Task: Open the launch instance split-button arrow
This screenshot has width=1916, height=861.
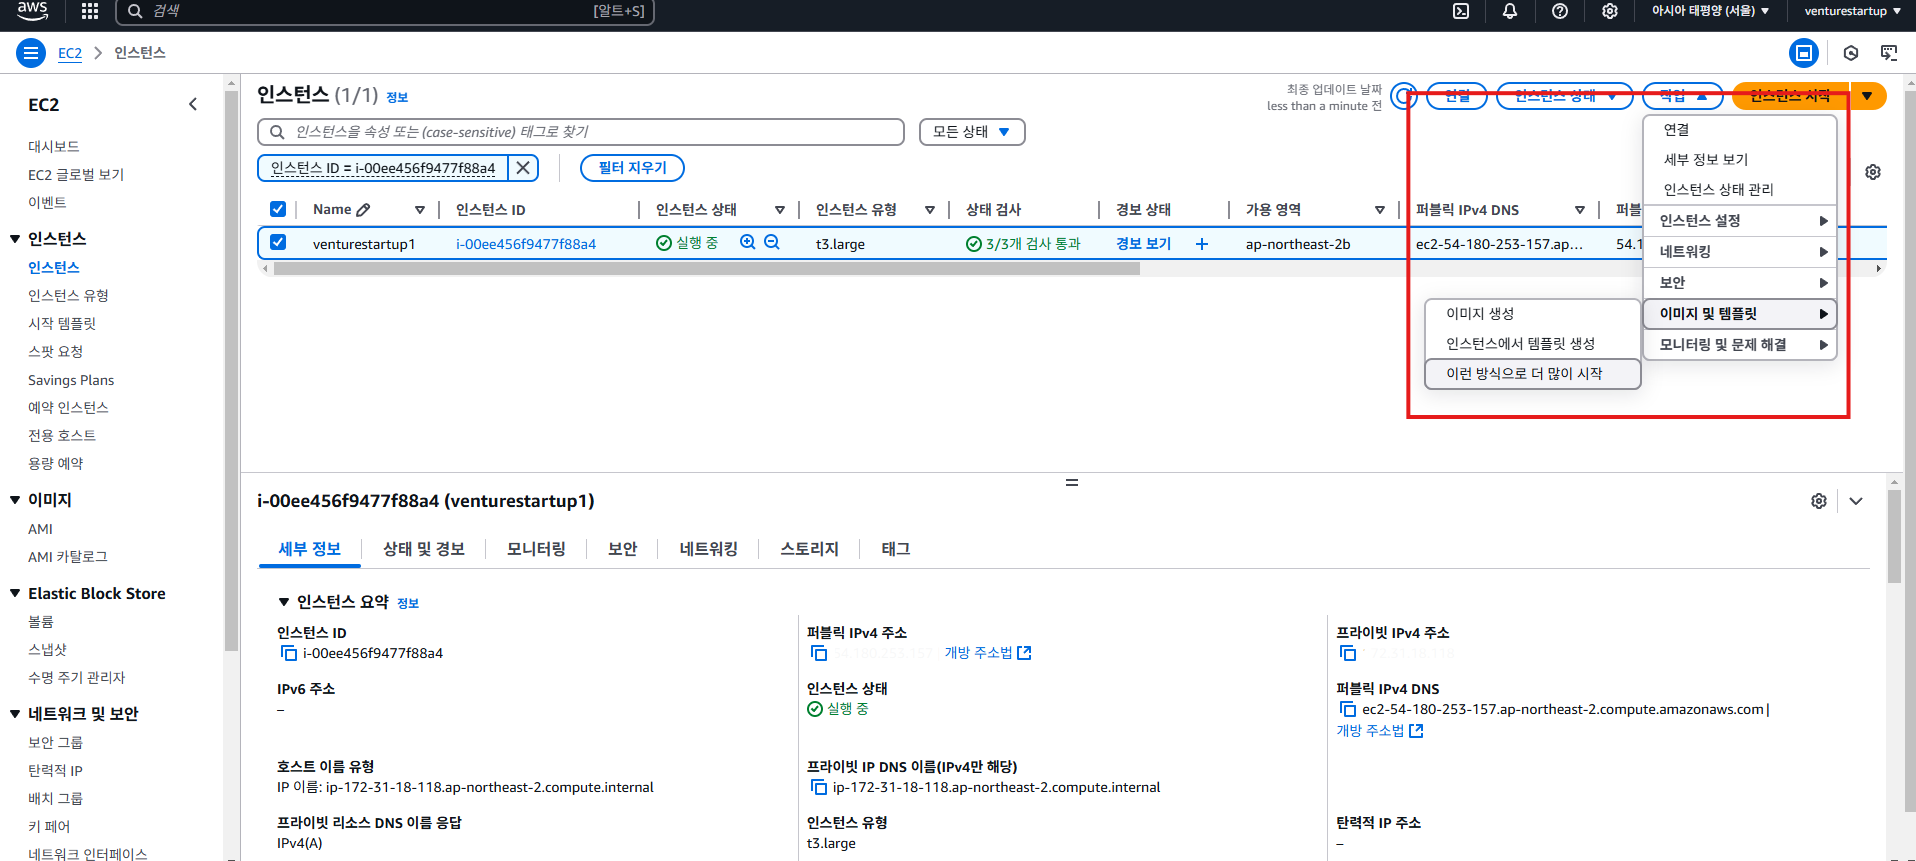Action: [1867, 96]
